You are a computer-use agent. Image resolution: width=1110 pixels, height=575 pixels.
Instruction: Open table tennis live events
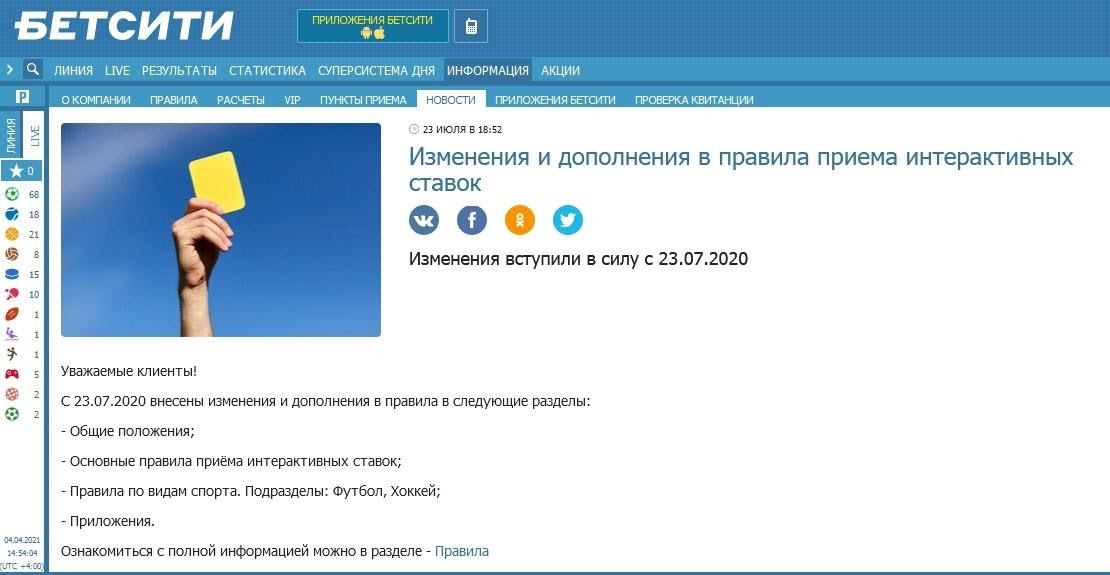[13, 294]
